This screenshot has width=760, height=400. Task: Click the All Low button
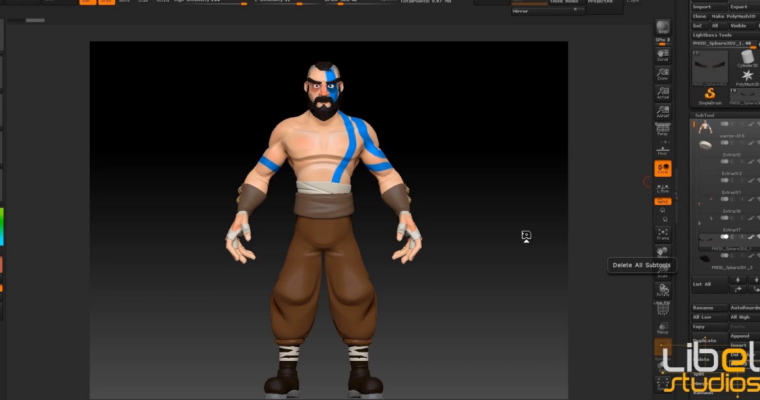coord(710,317)
